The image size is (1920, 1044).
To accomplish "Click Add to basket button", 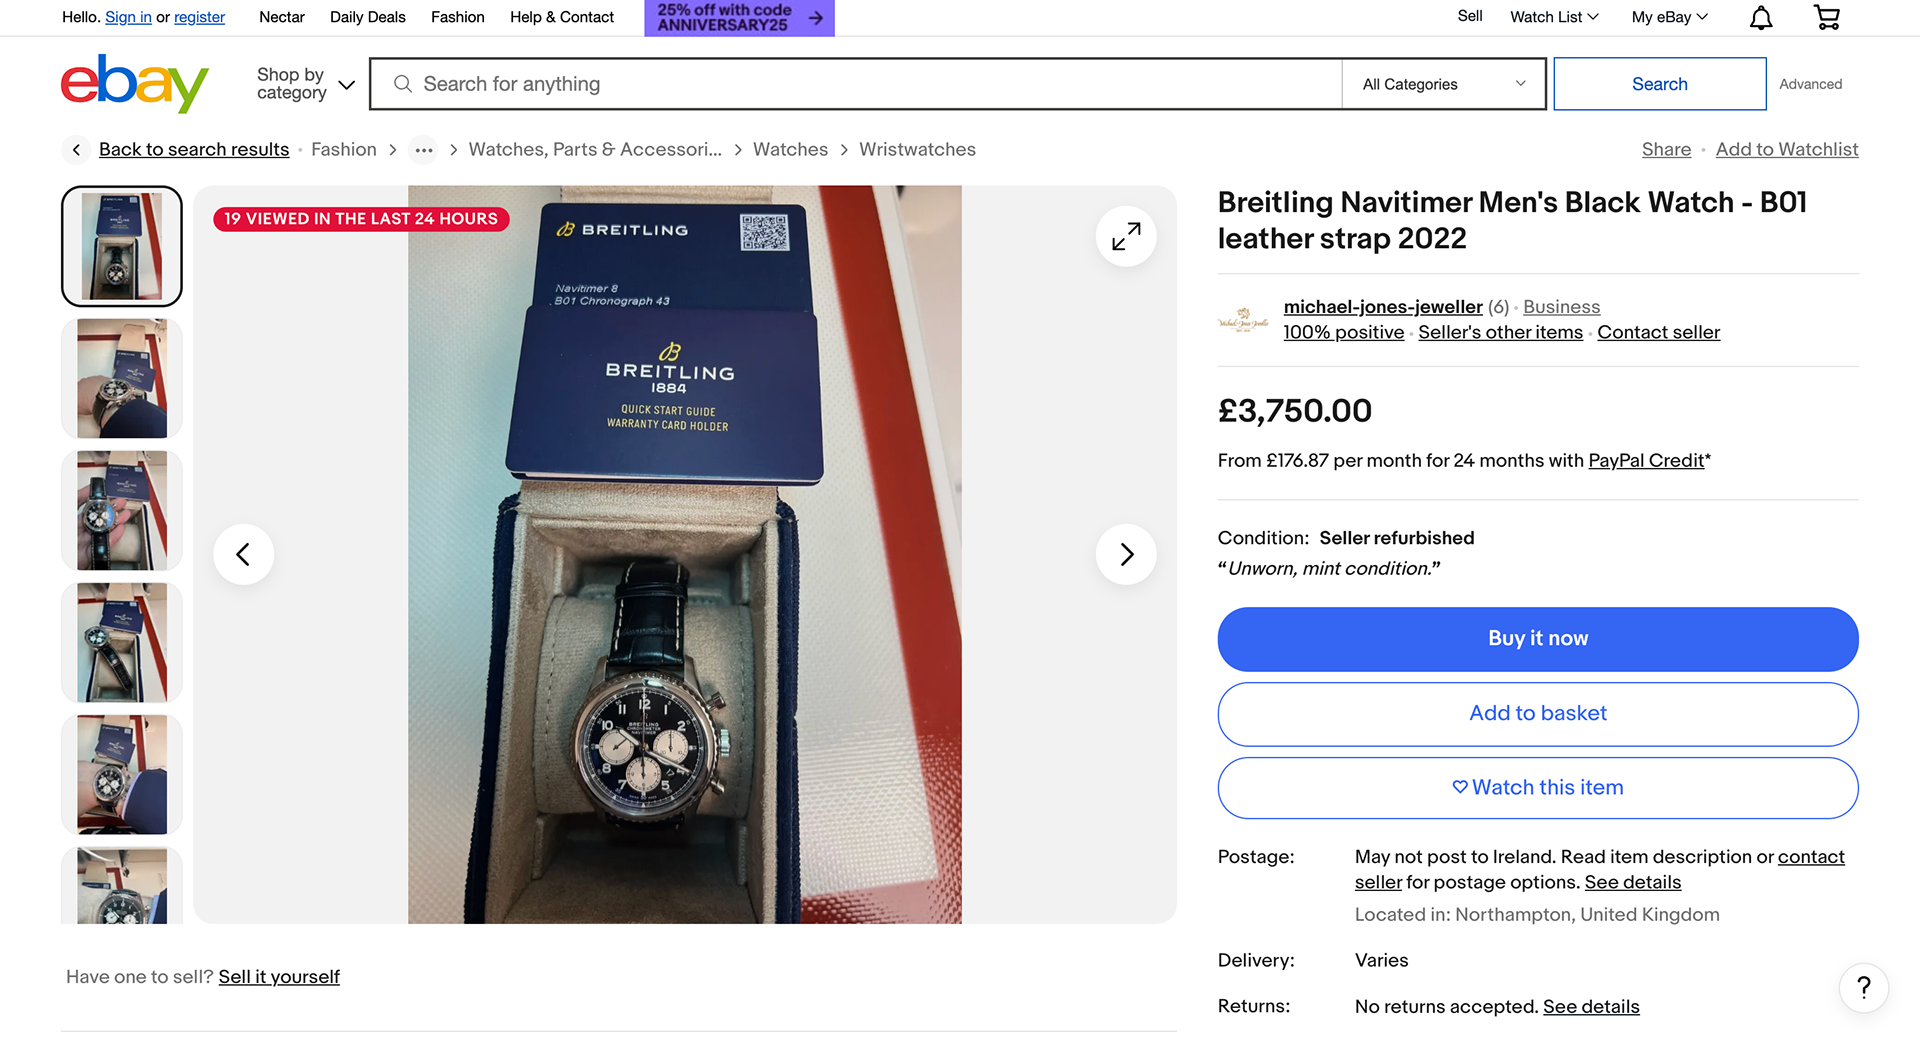I will point(1537,714).
